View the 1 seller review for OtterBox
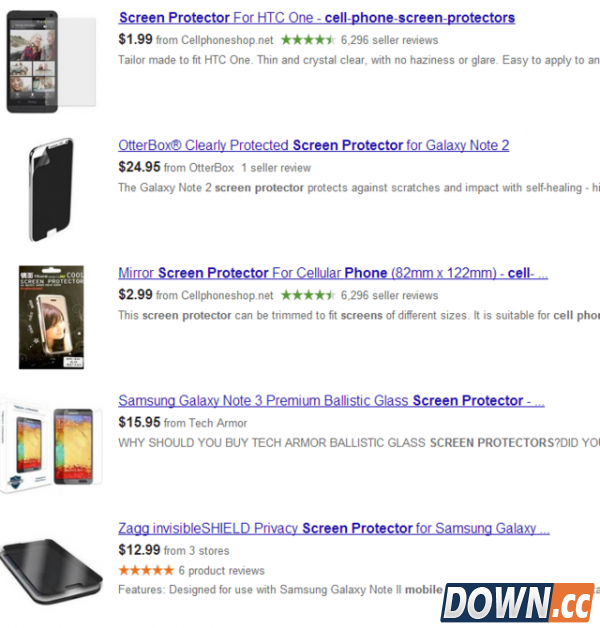600x628 pixels. [x=276, y=168]
